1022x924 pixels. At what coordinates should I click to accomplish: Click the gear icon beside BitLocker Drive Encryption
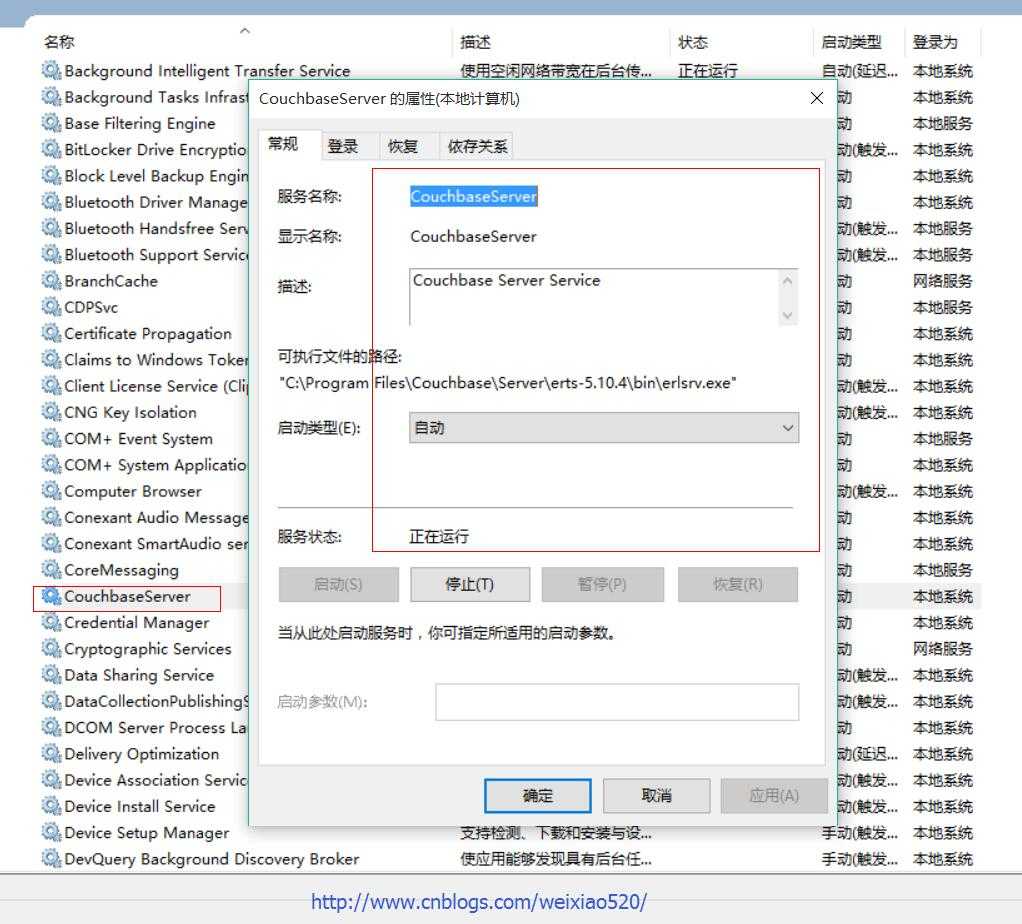tap(51, 149)
